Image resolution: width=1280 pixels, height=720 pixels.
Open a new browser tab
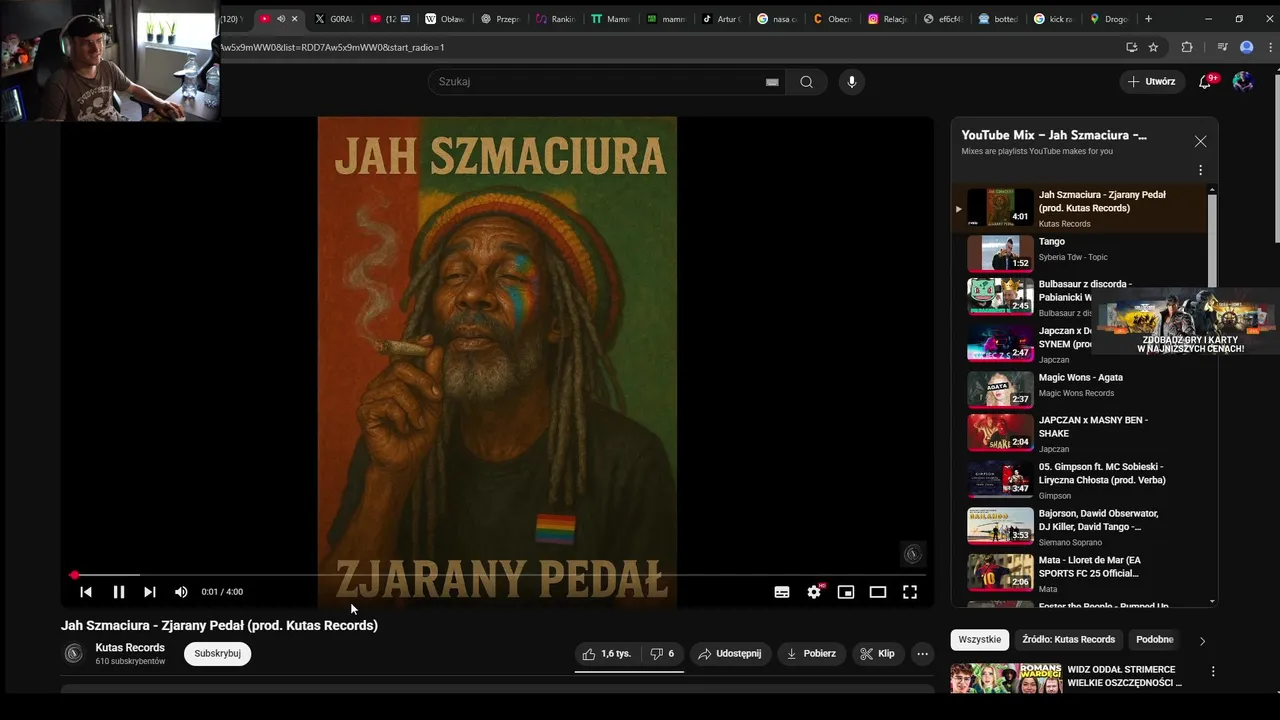tap(1148, 18)
